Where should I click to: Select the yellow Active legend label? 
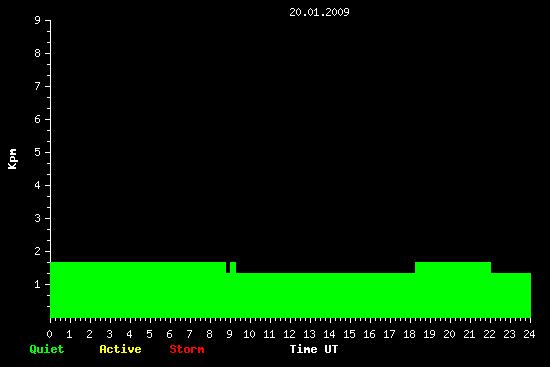click(120, 349)
